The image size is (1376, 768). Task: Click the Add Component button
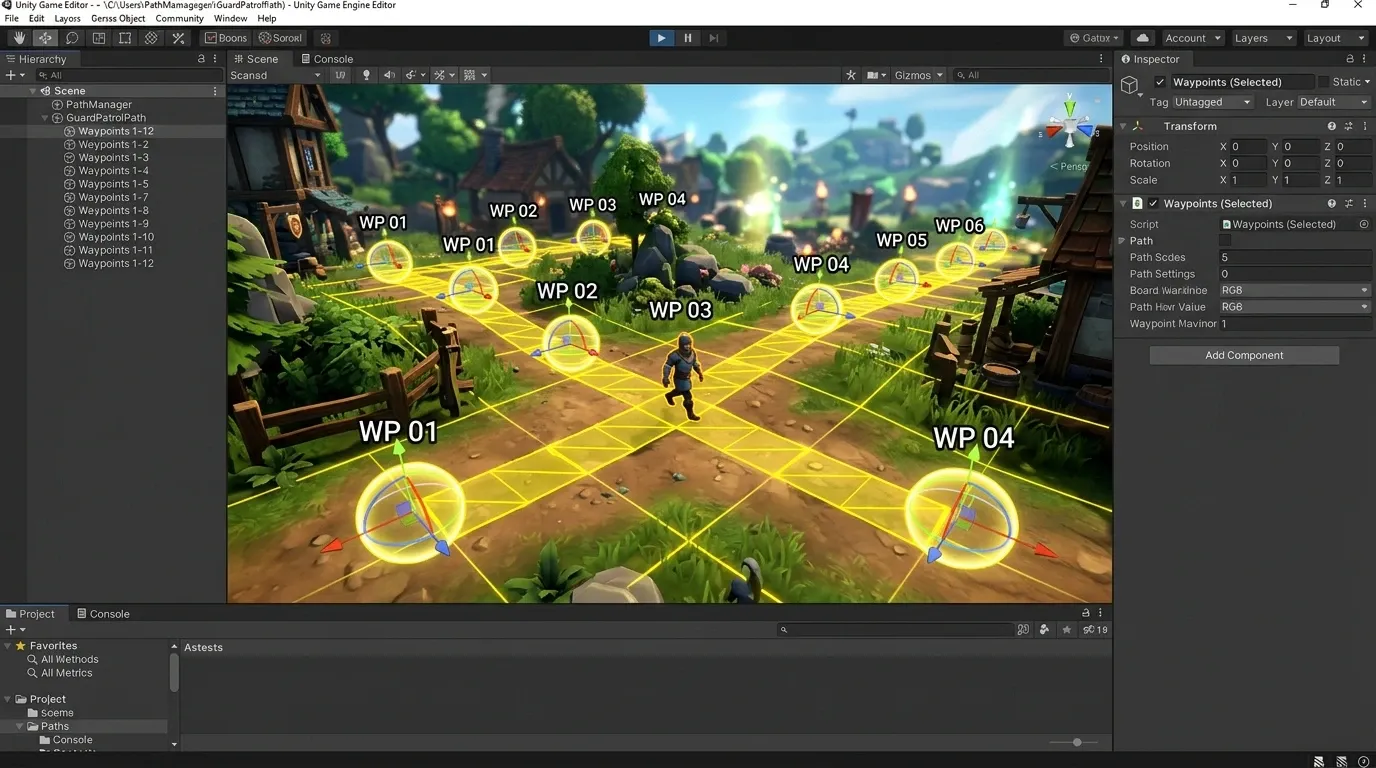[x=1244, y=355]
